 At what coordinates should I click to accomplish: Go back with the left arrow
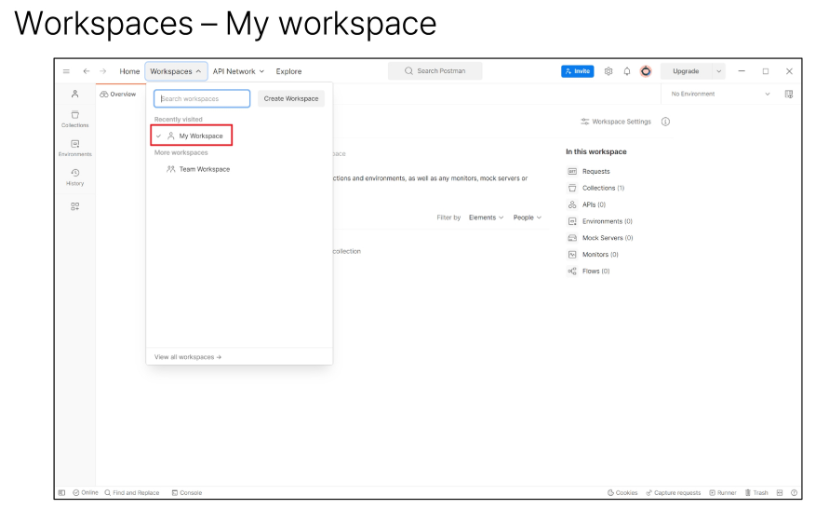[x=86, y=71]
